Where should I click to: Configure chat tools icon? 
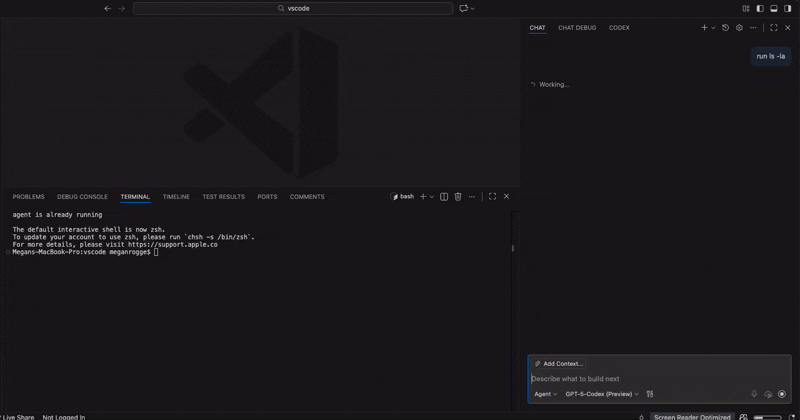click(649, 394)
